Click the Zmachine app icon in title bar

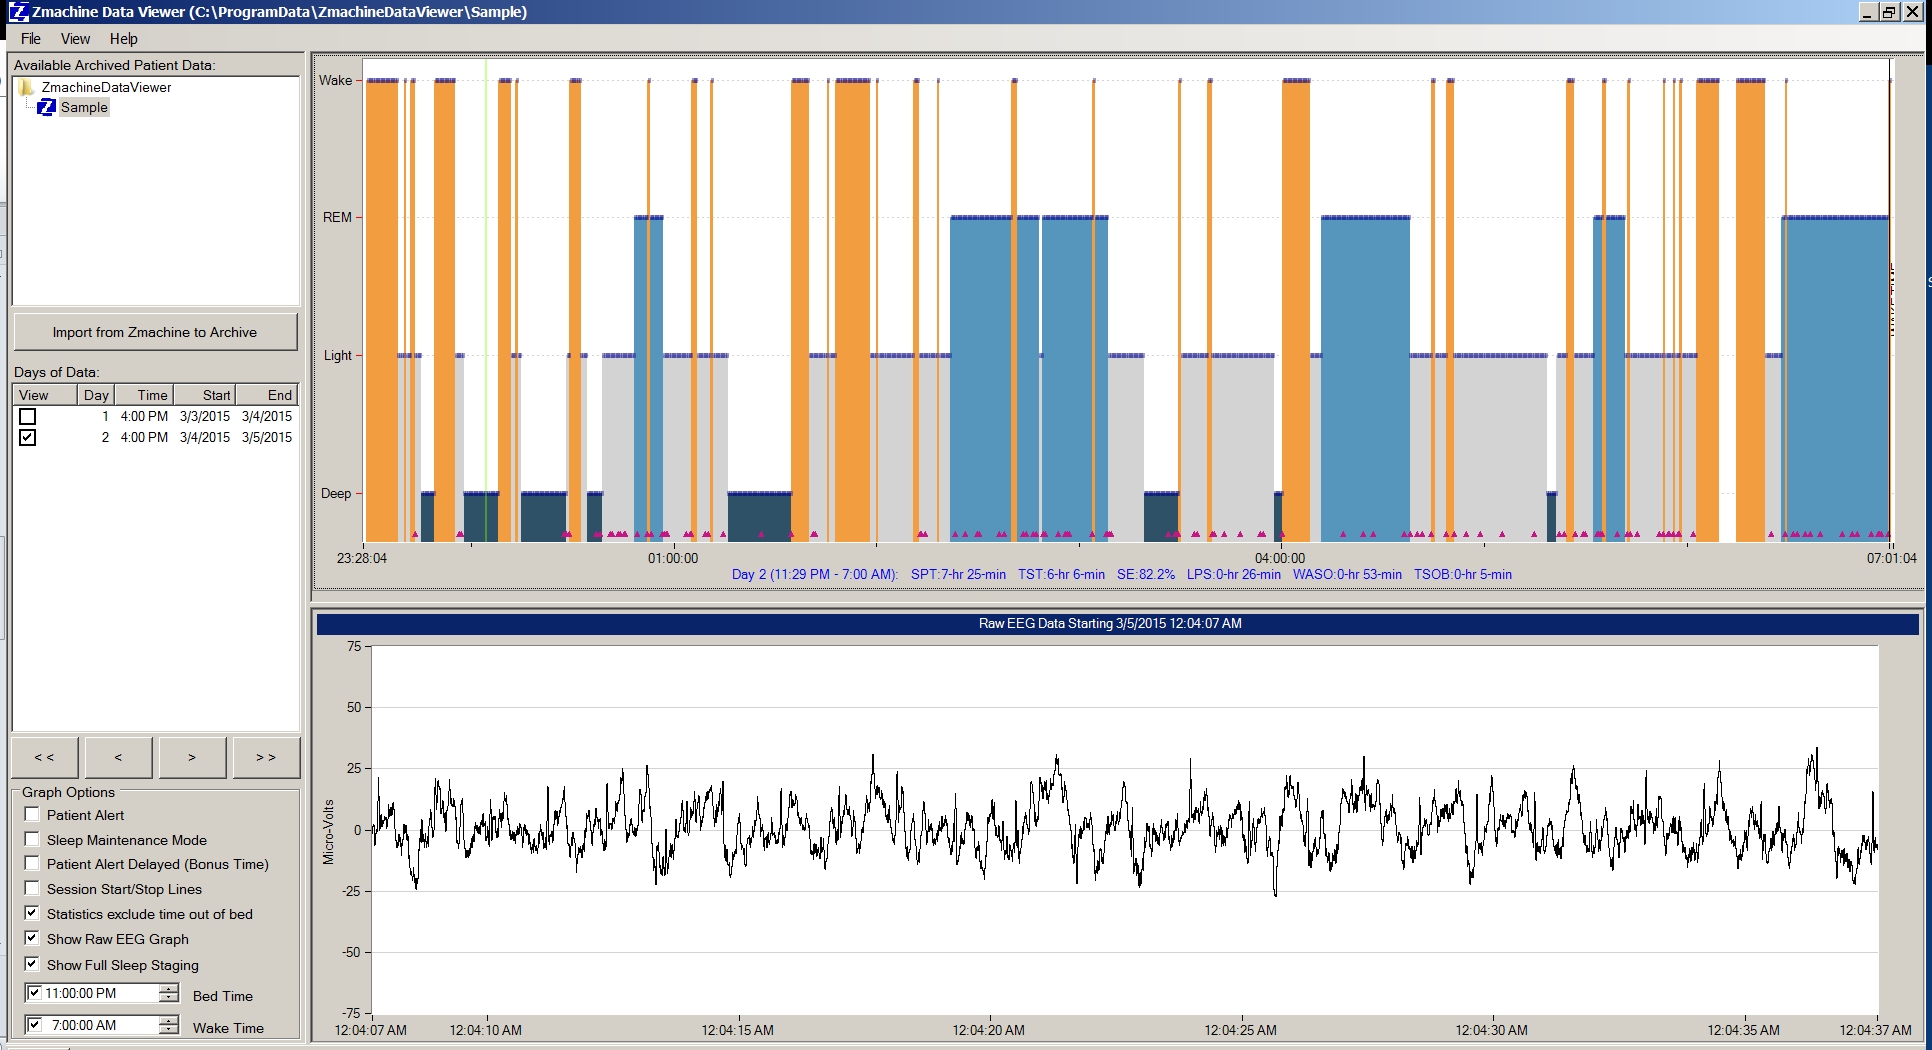pos(18,12)
